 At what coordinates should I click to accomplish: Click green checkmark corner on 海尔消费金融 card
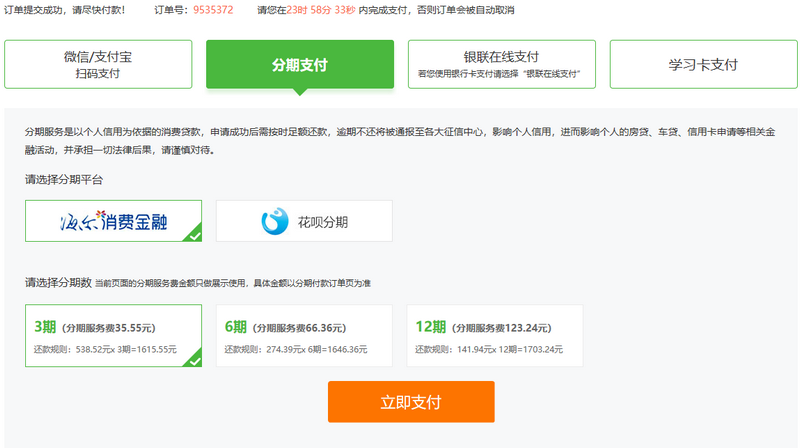click(x=194, y=235)
